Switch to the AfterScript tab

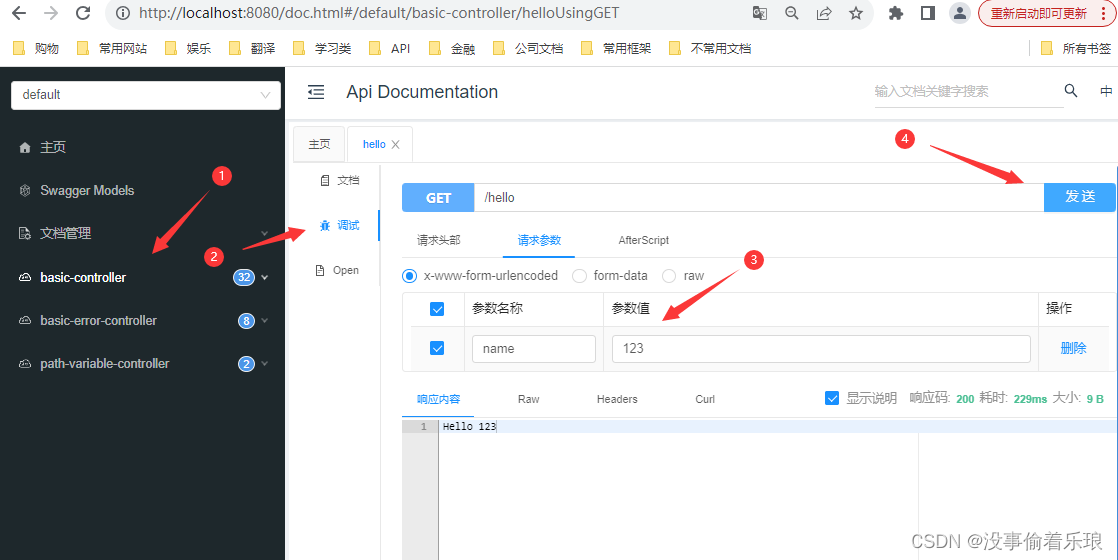point(643,240)
